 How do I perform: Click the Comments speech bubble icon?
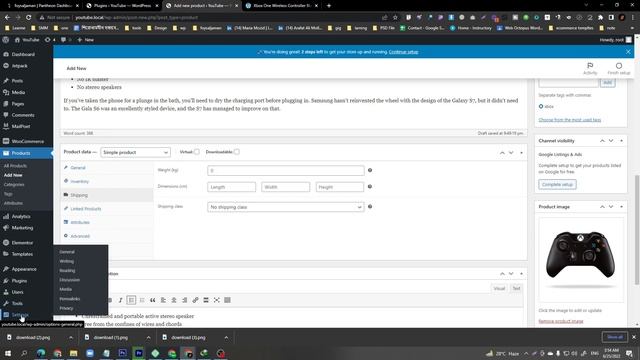coord(6,115)
